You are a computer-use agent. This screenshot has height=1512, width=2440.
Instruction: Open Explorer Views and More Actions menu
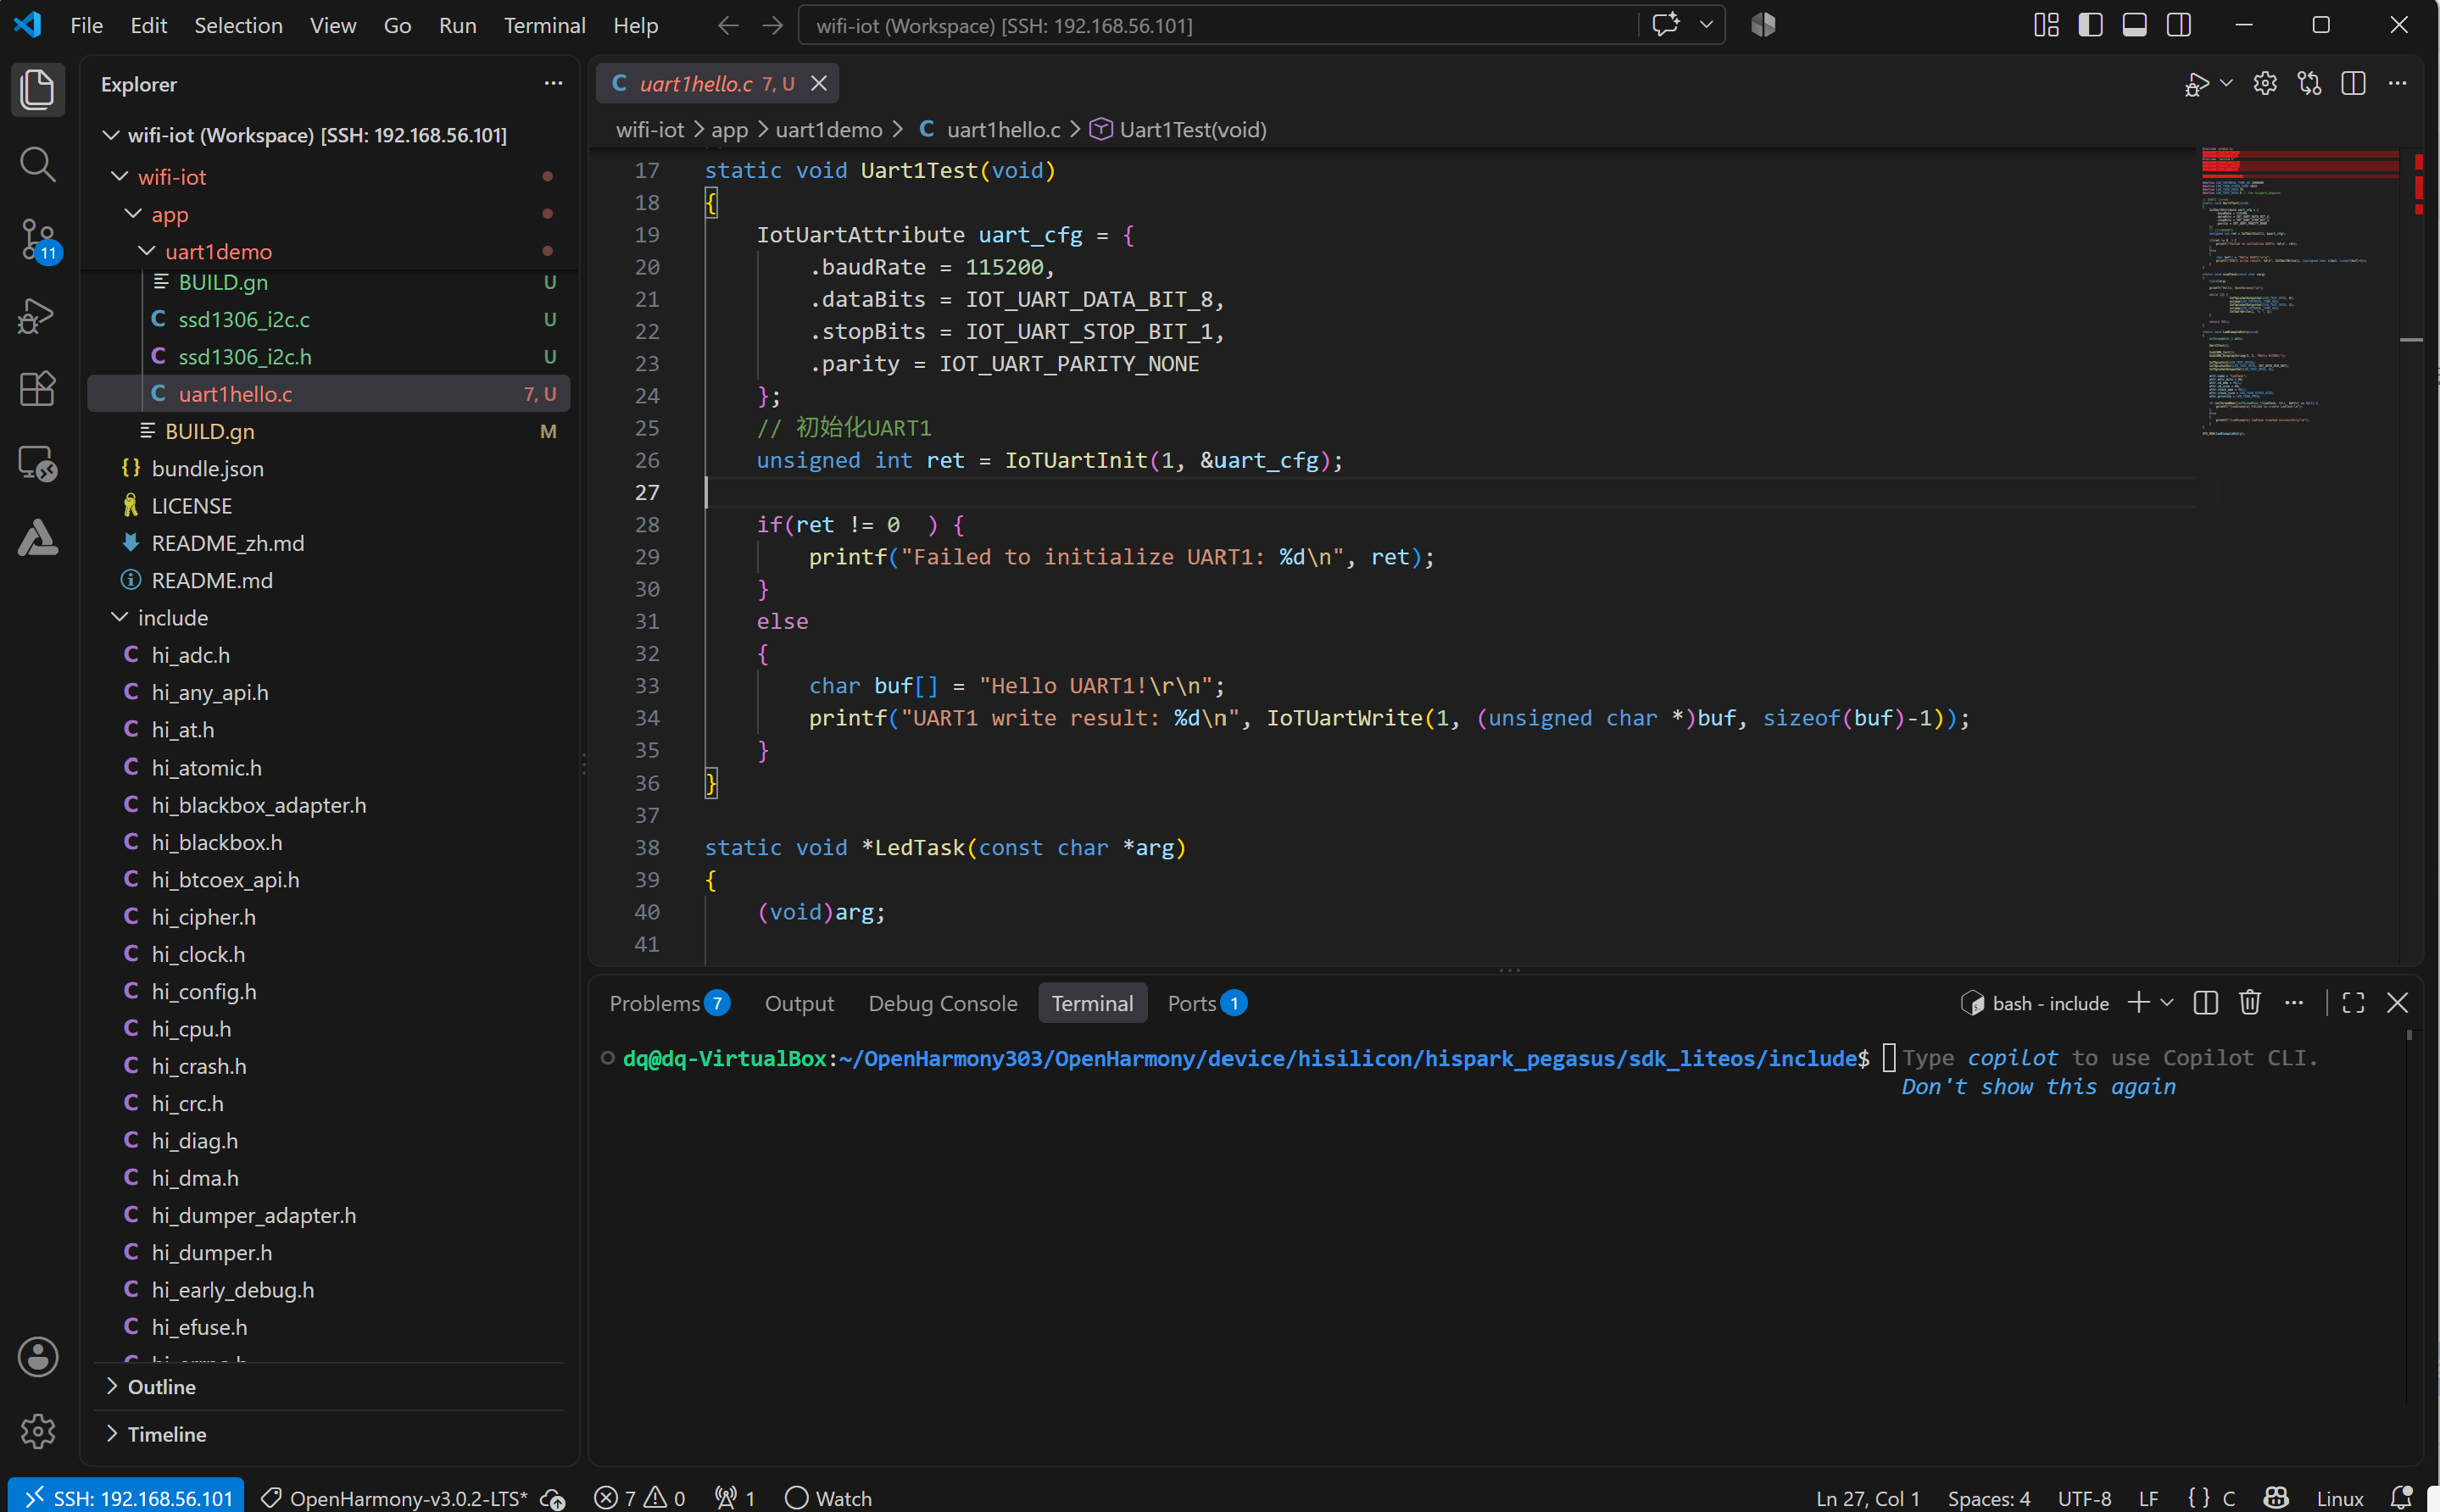[x=553, y=84]
